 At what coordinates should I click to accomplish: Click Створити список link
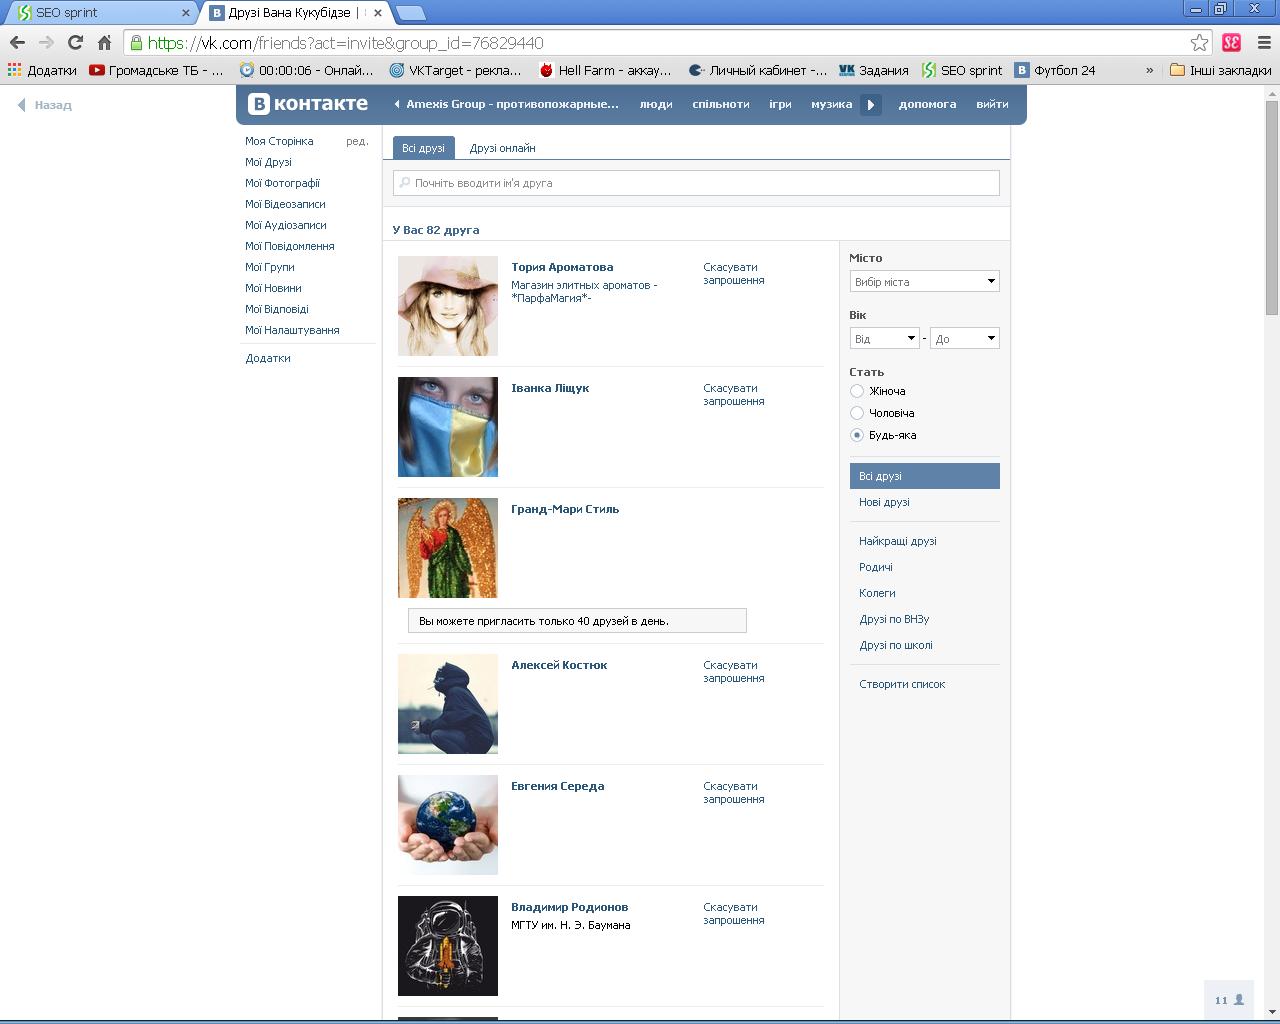pos(902,684)
